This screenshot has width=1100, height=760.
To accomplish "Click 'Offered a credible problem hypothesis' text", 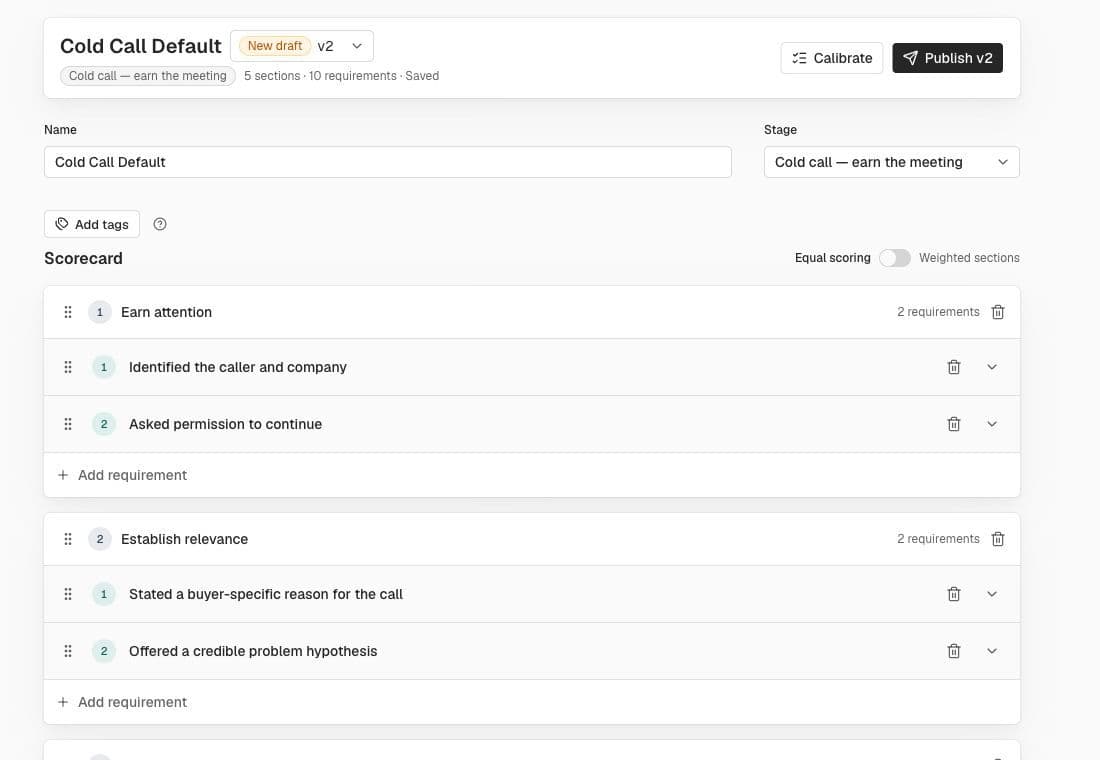I will click(x=253, y=651).
